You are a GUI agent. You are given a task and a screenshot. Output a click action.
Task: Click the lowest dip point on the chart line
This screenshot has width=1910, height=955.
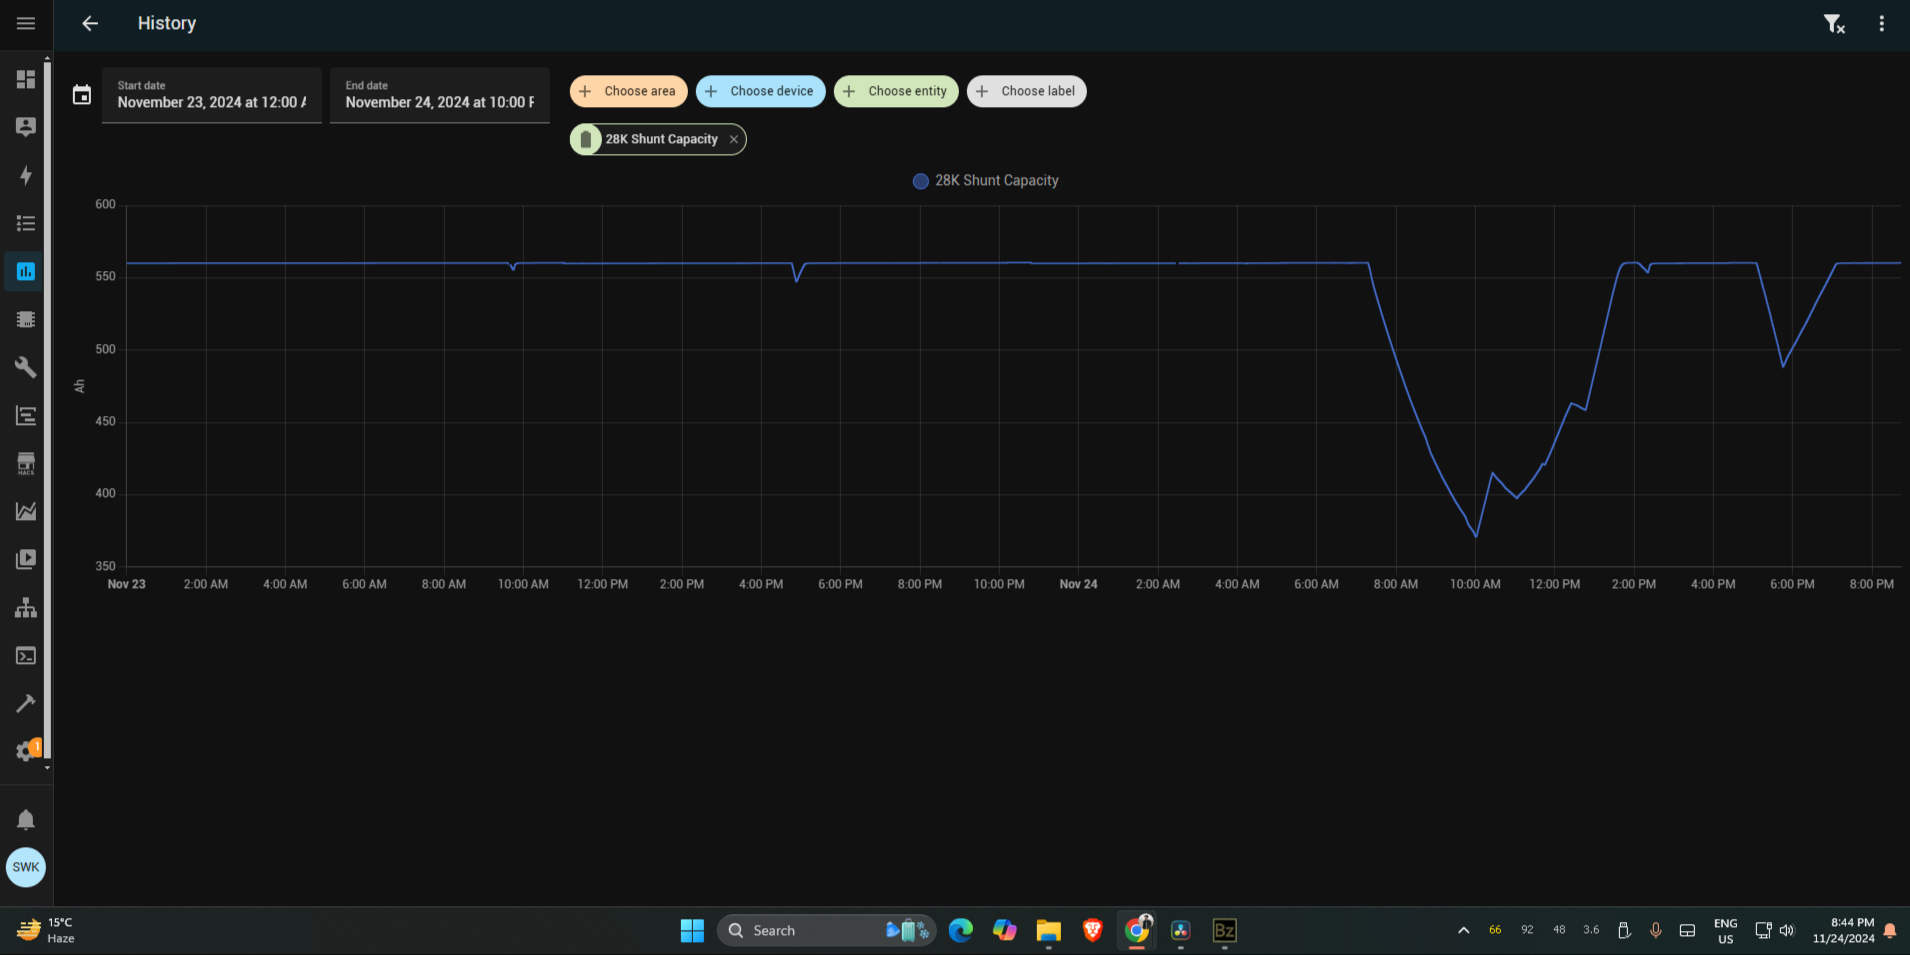coord(1476,536)
